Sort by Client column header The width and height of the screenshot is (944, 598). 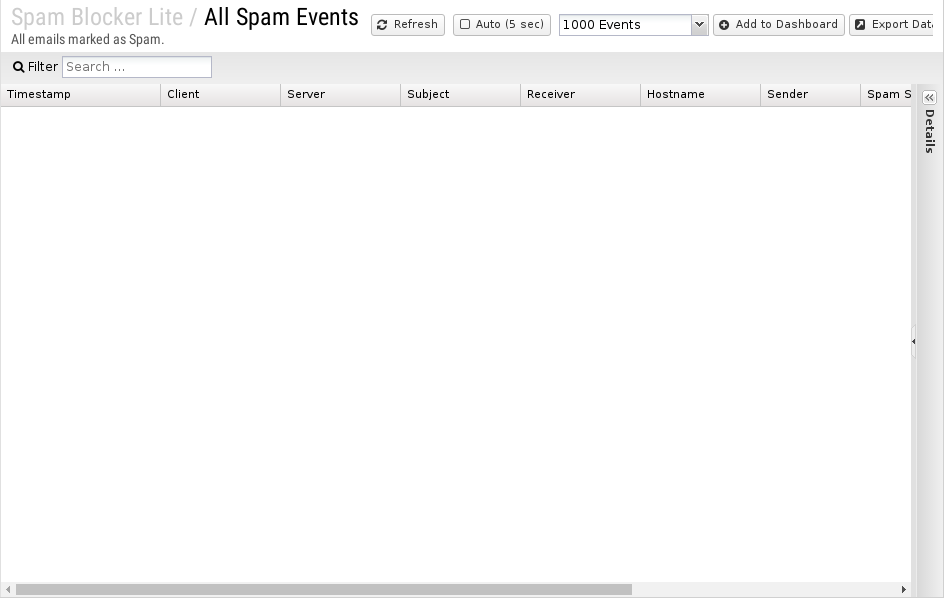click(220, 95)
